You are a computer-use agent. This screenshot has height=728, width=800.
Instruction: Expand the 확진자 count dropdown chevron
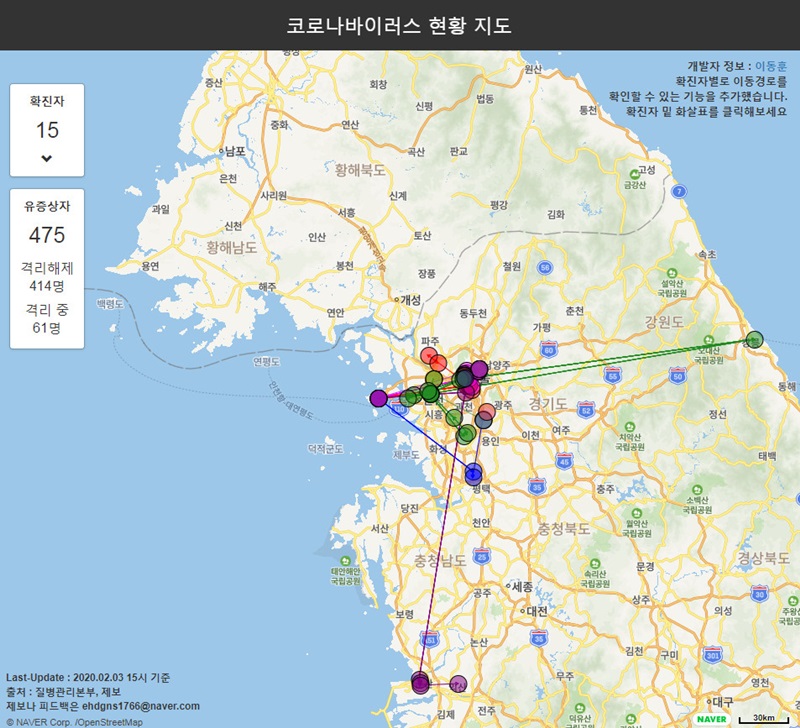47,159
